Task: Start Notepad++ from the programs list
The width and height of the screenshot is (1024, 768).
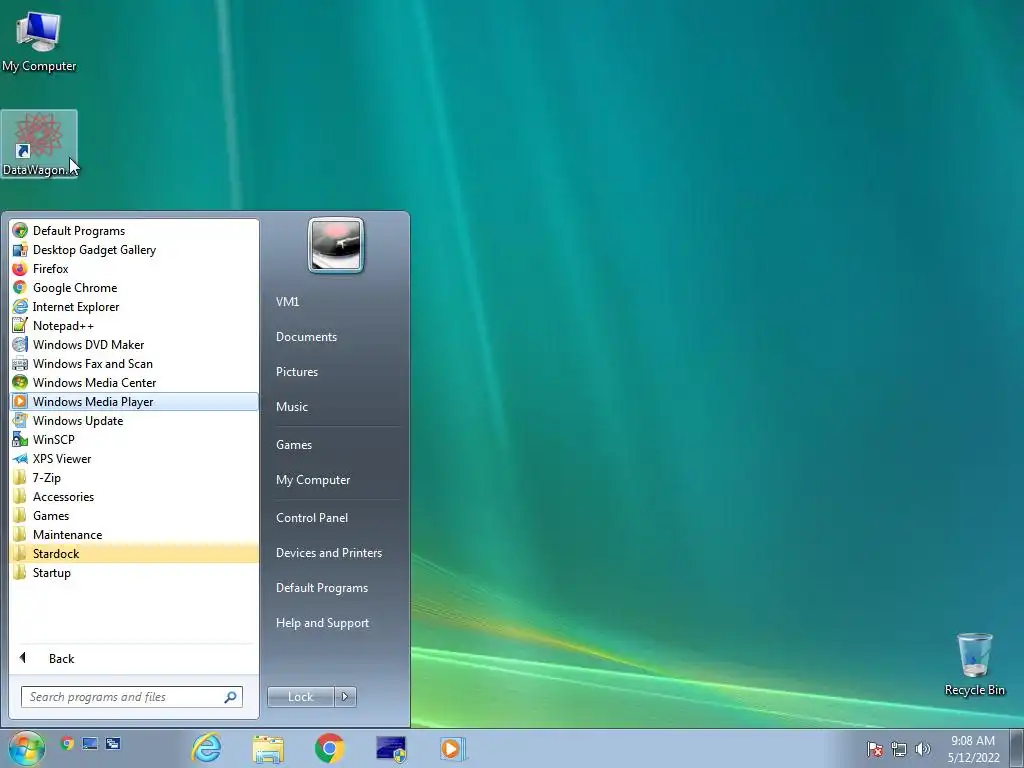Action: click(134, 325)
